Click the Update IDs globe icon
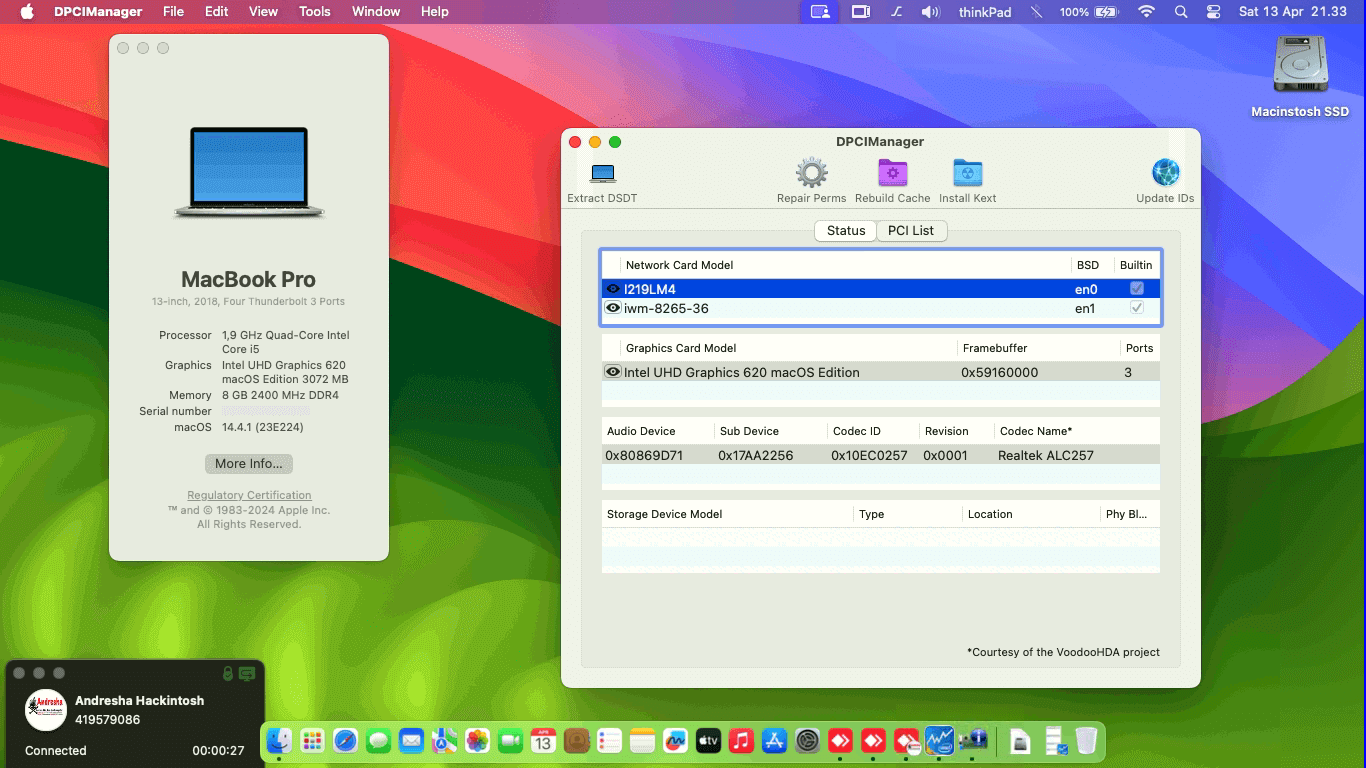 (x=1165, y=173)
